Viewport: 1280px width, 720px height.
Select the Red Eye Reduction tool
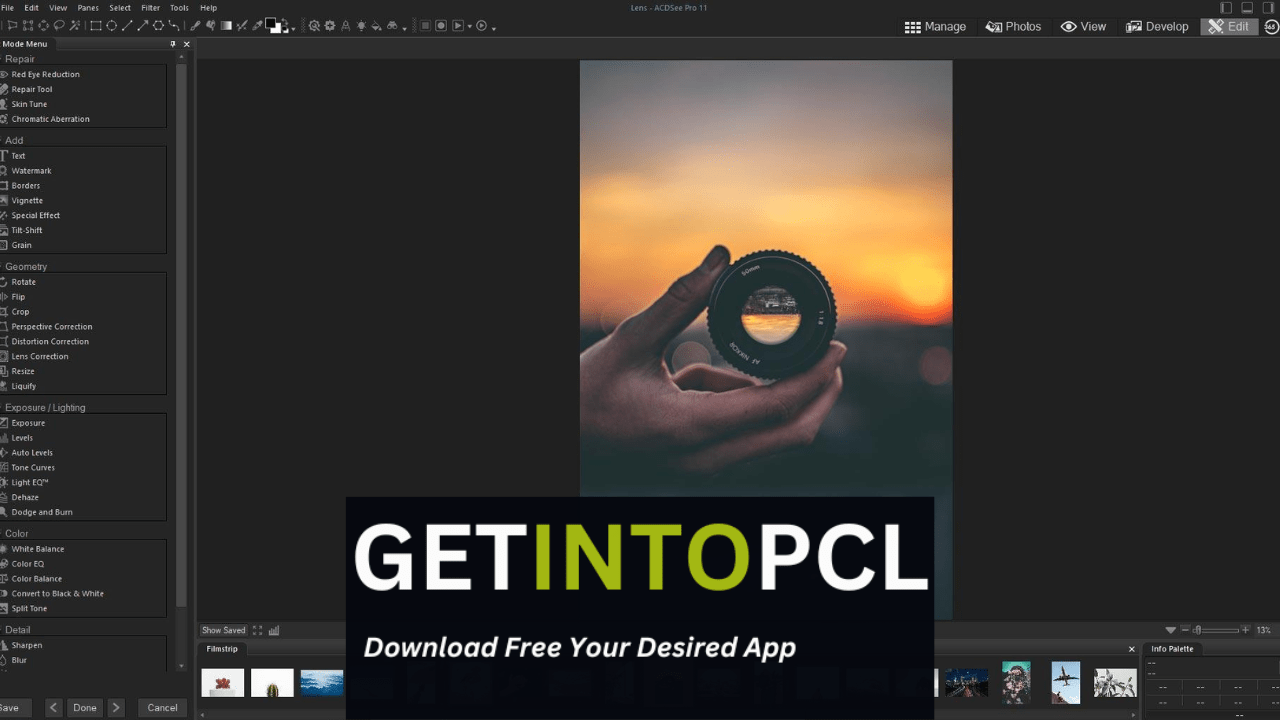pyautogui.click(x=44, y=74)
